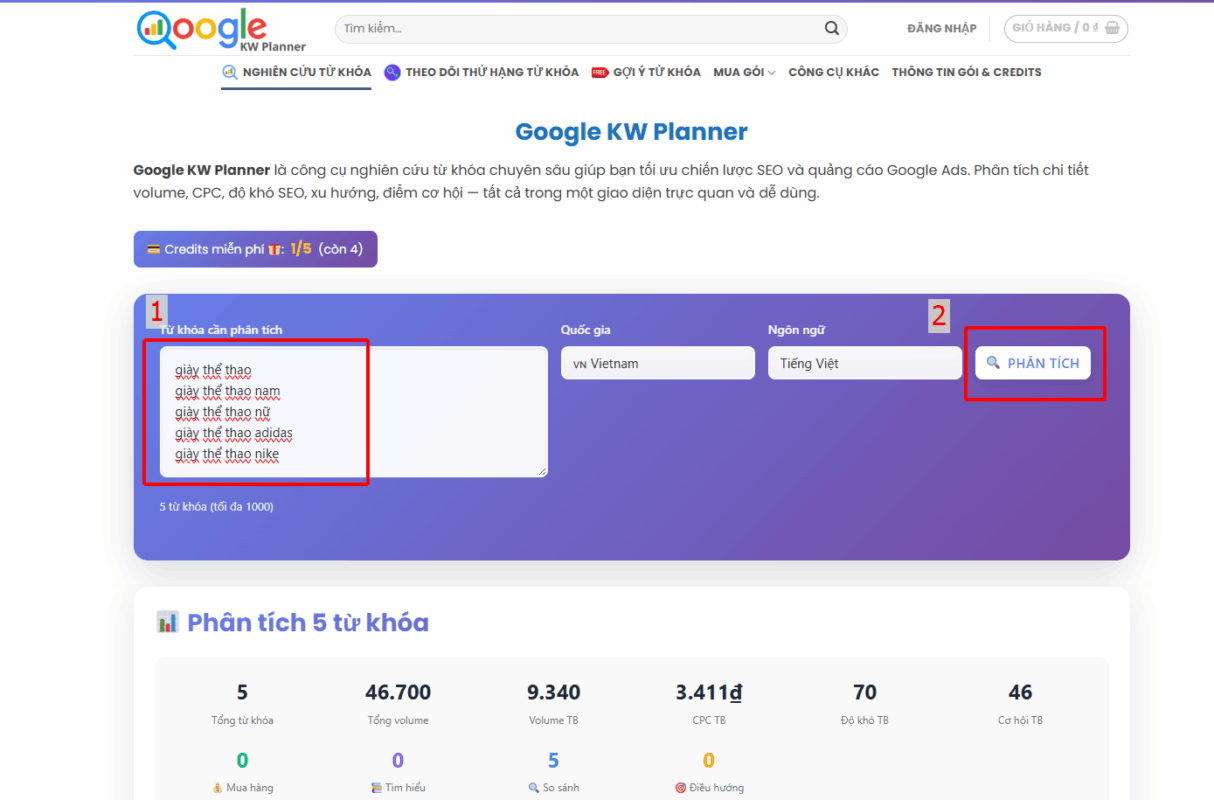Click the ĐĂNG NHẬP link
Screen dimensions: 1214x800
point(940,28)
